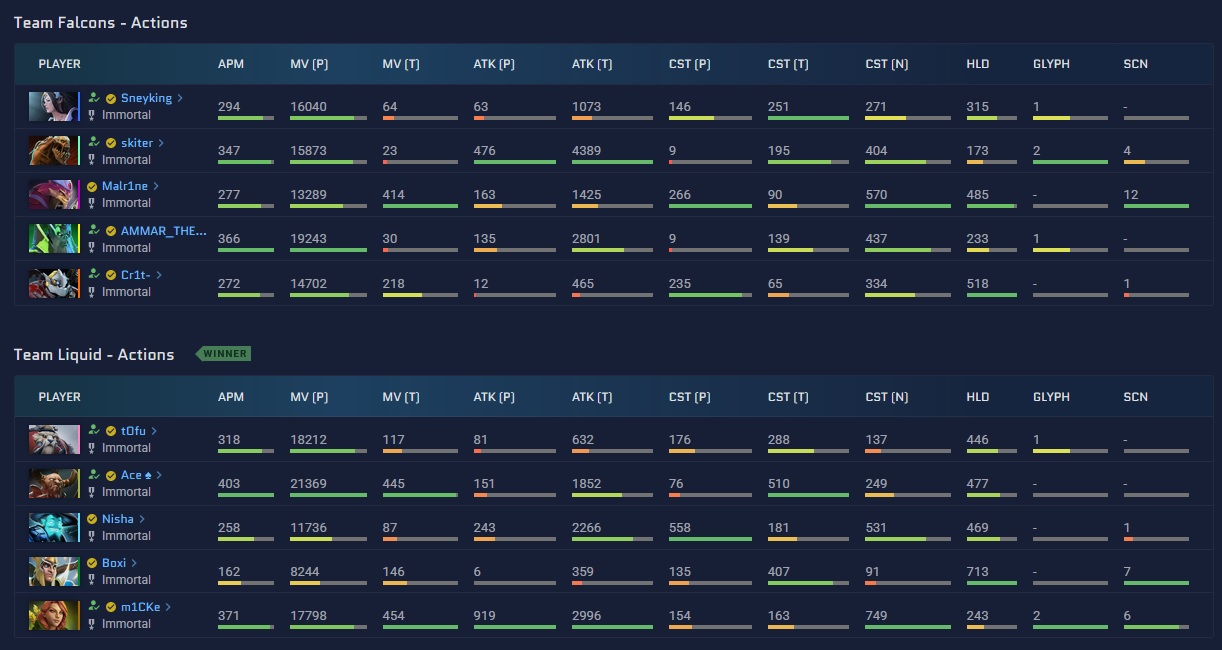This screenshot has height=650, width=1222.
Task: Sort Team Falcons table by APM column
Action: click(x=231, y=64)
